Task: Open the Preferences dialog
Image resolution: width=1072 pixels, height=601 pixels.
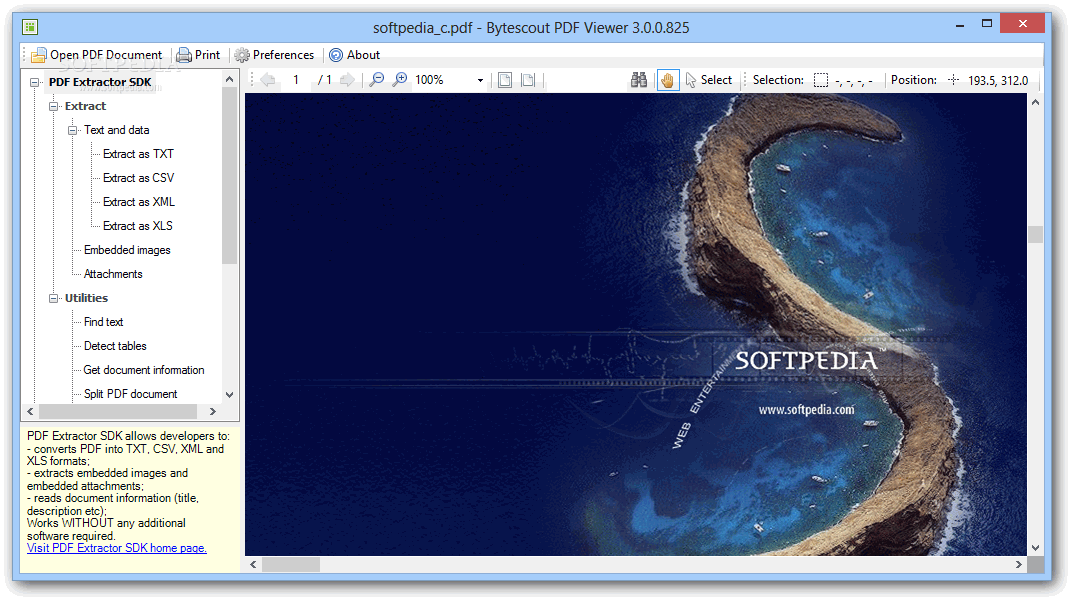Action: click(274, 55)
